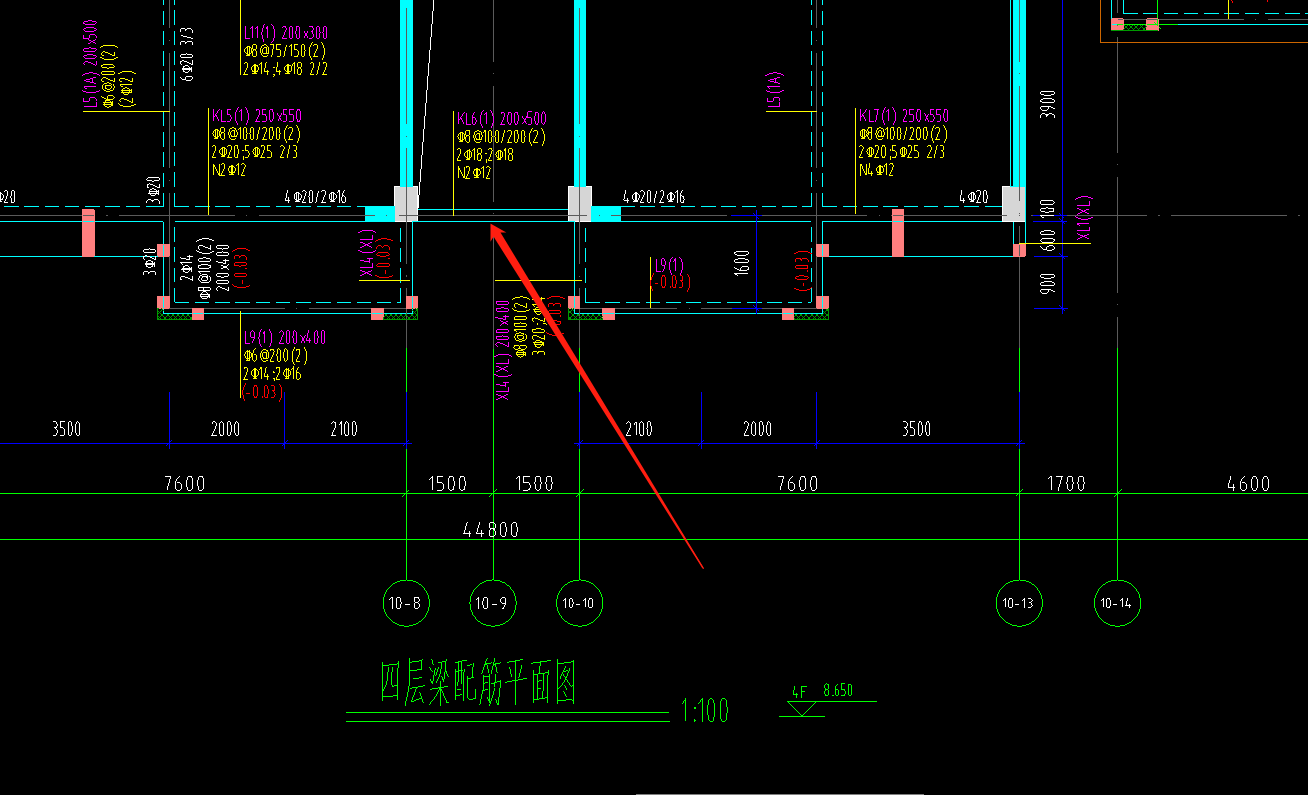Click beam label L11(1) 200x300

click(285, 32)
